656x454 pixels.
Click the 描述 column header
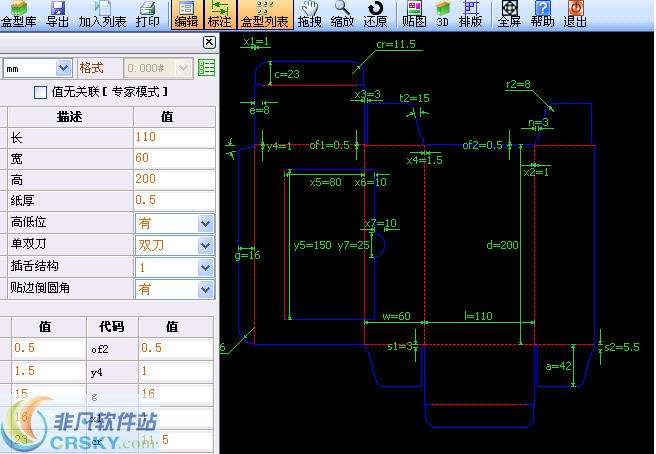pos(70,116)
